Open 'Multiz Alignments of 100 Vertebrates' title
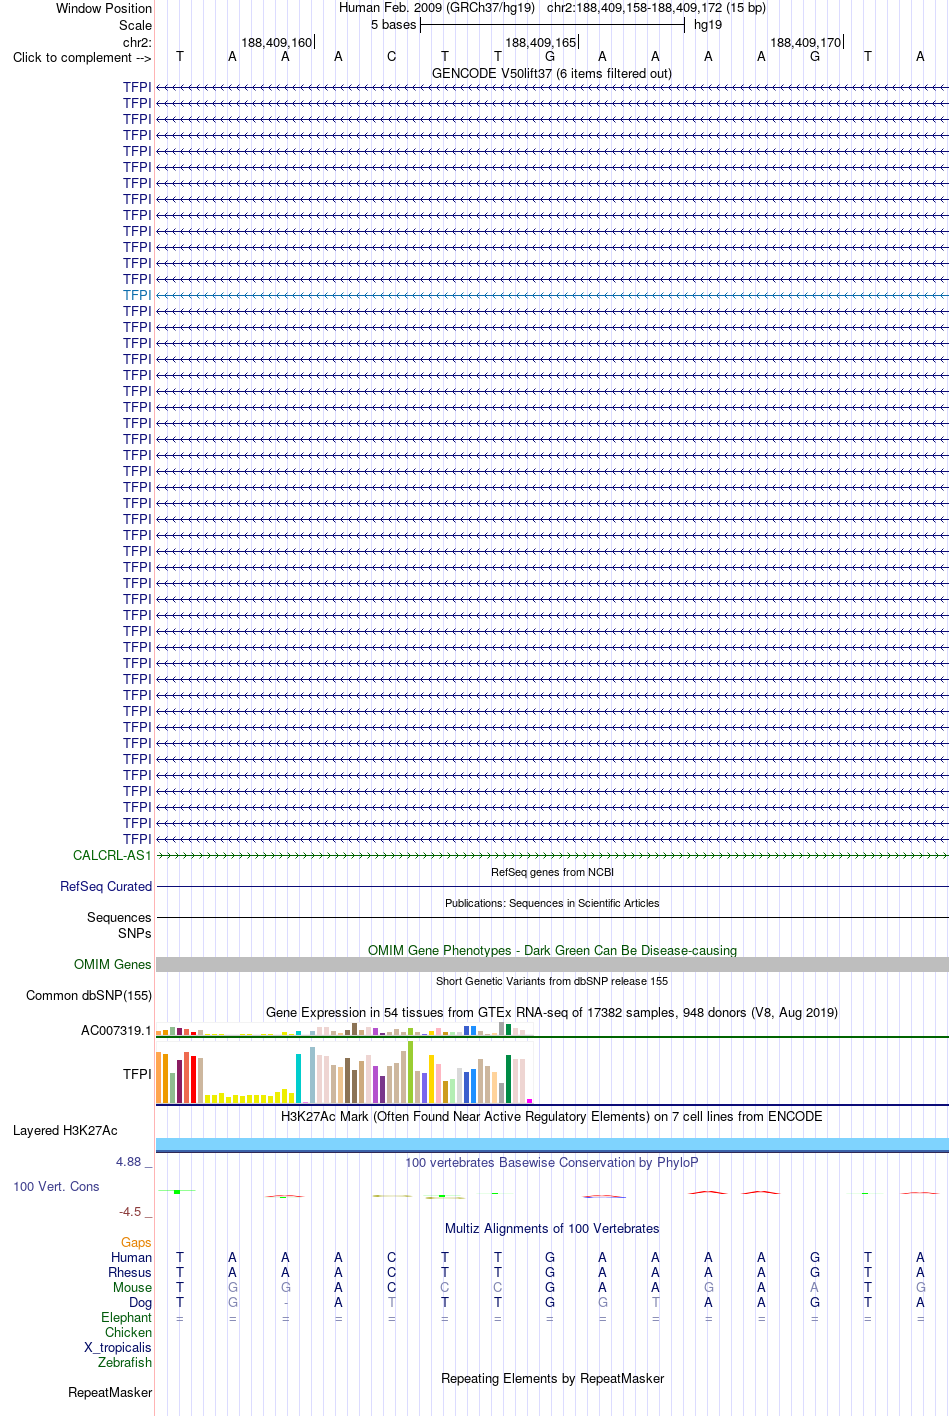Viewport: 950px width, 1416px height. 552,1228
